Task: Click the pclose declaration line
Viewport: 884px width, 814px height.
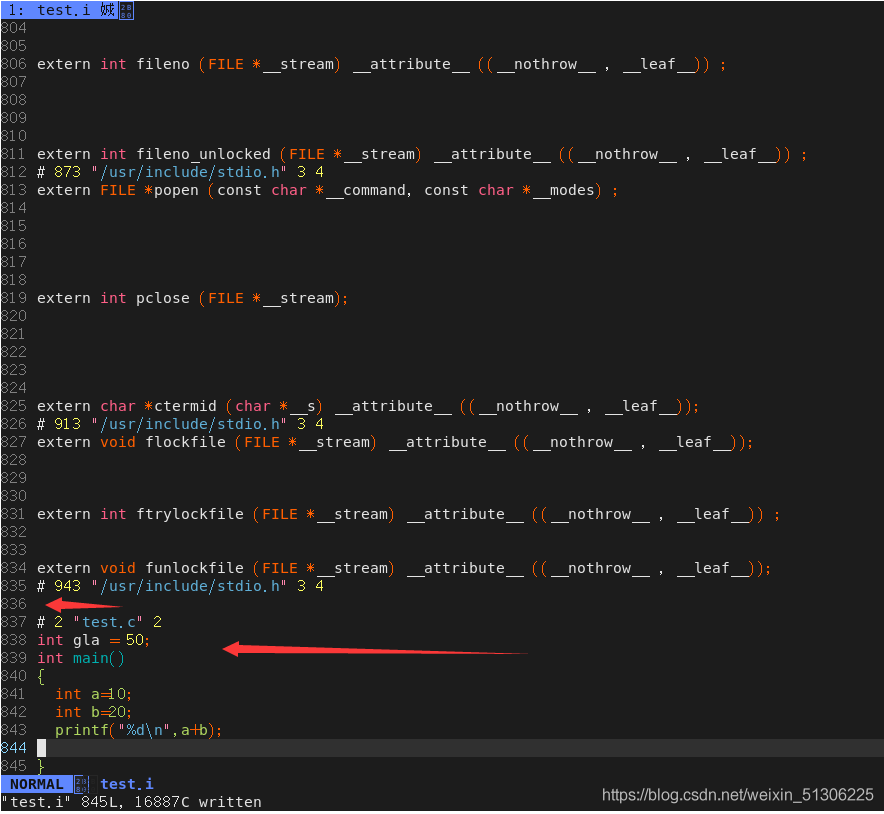Action: tap(192, 298)
